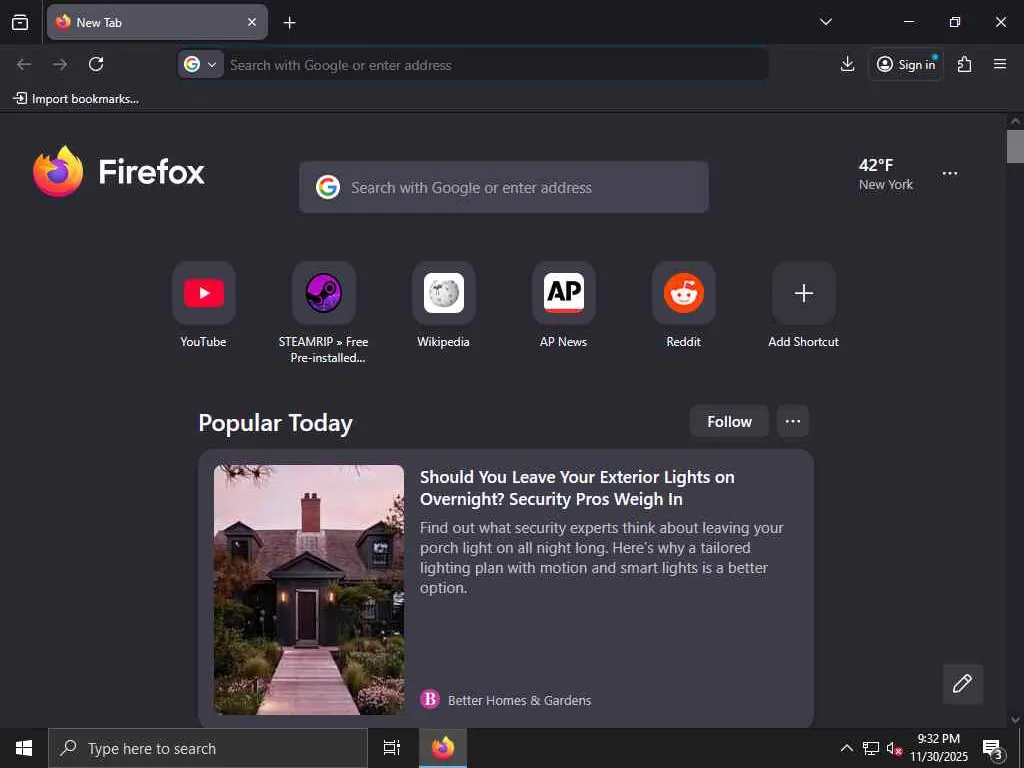This screenshot has width=1024, height=768.
Task: Click the page vertical scrollbar thumb
Action: 1015,146
